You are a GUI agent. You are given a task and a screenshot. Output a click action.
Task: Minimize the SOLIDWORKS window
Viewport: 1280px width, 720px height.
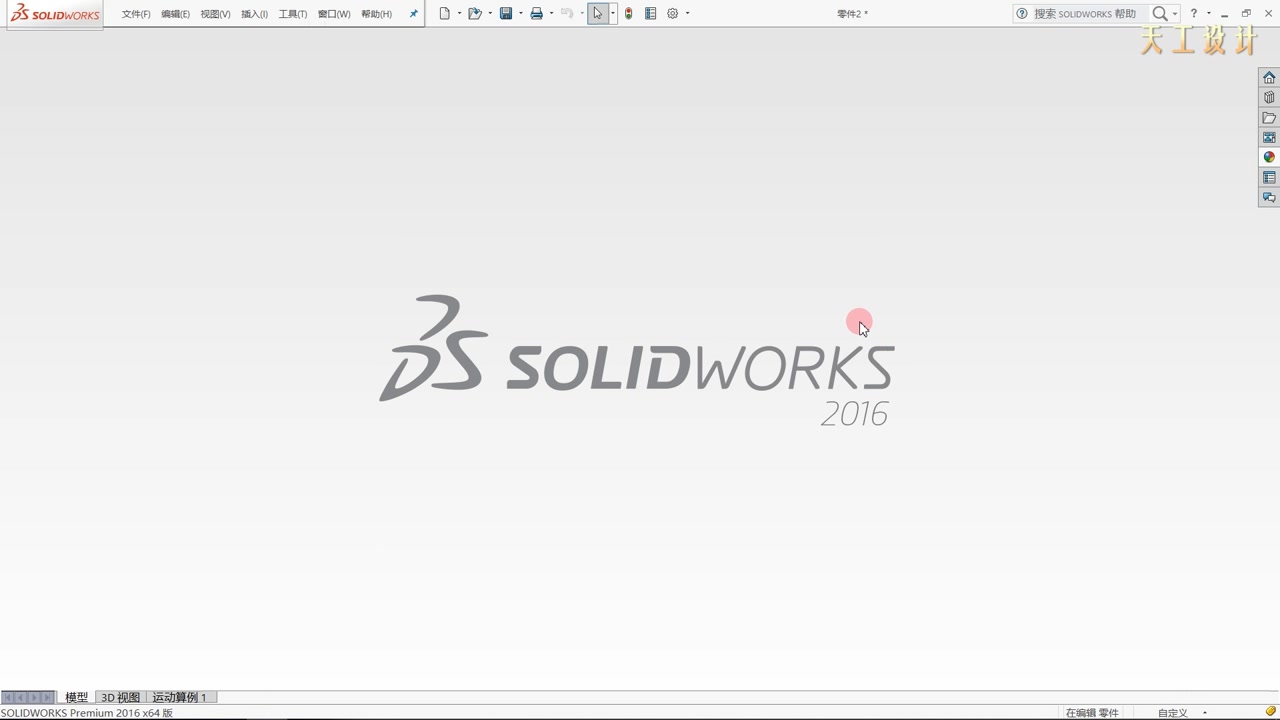click(x=1225, y=14)
